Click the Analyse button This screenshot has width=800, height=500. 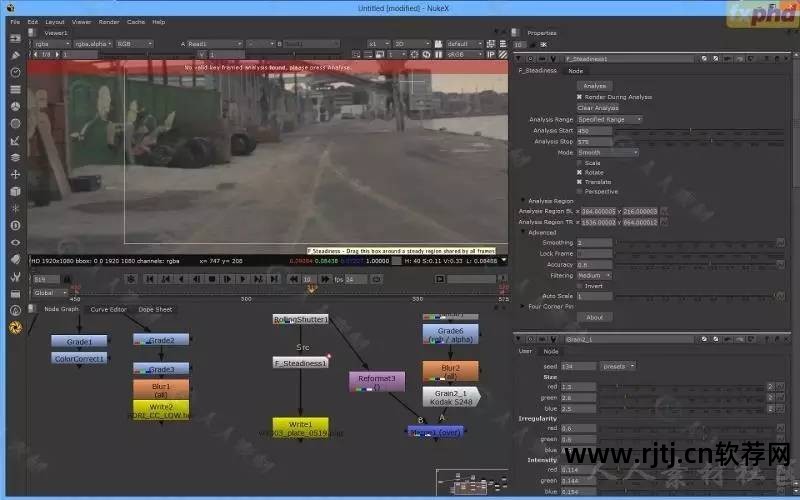[x=594, y=86]
